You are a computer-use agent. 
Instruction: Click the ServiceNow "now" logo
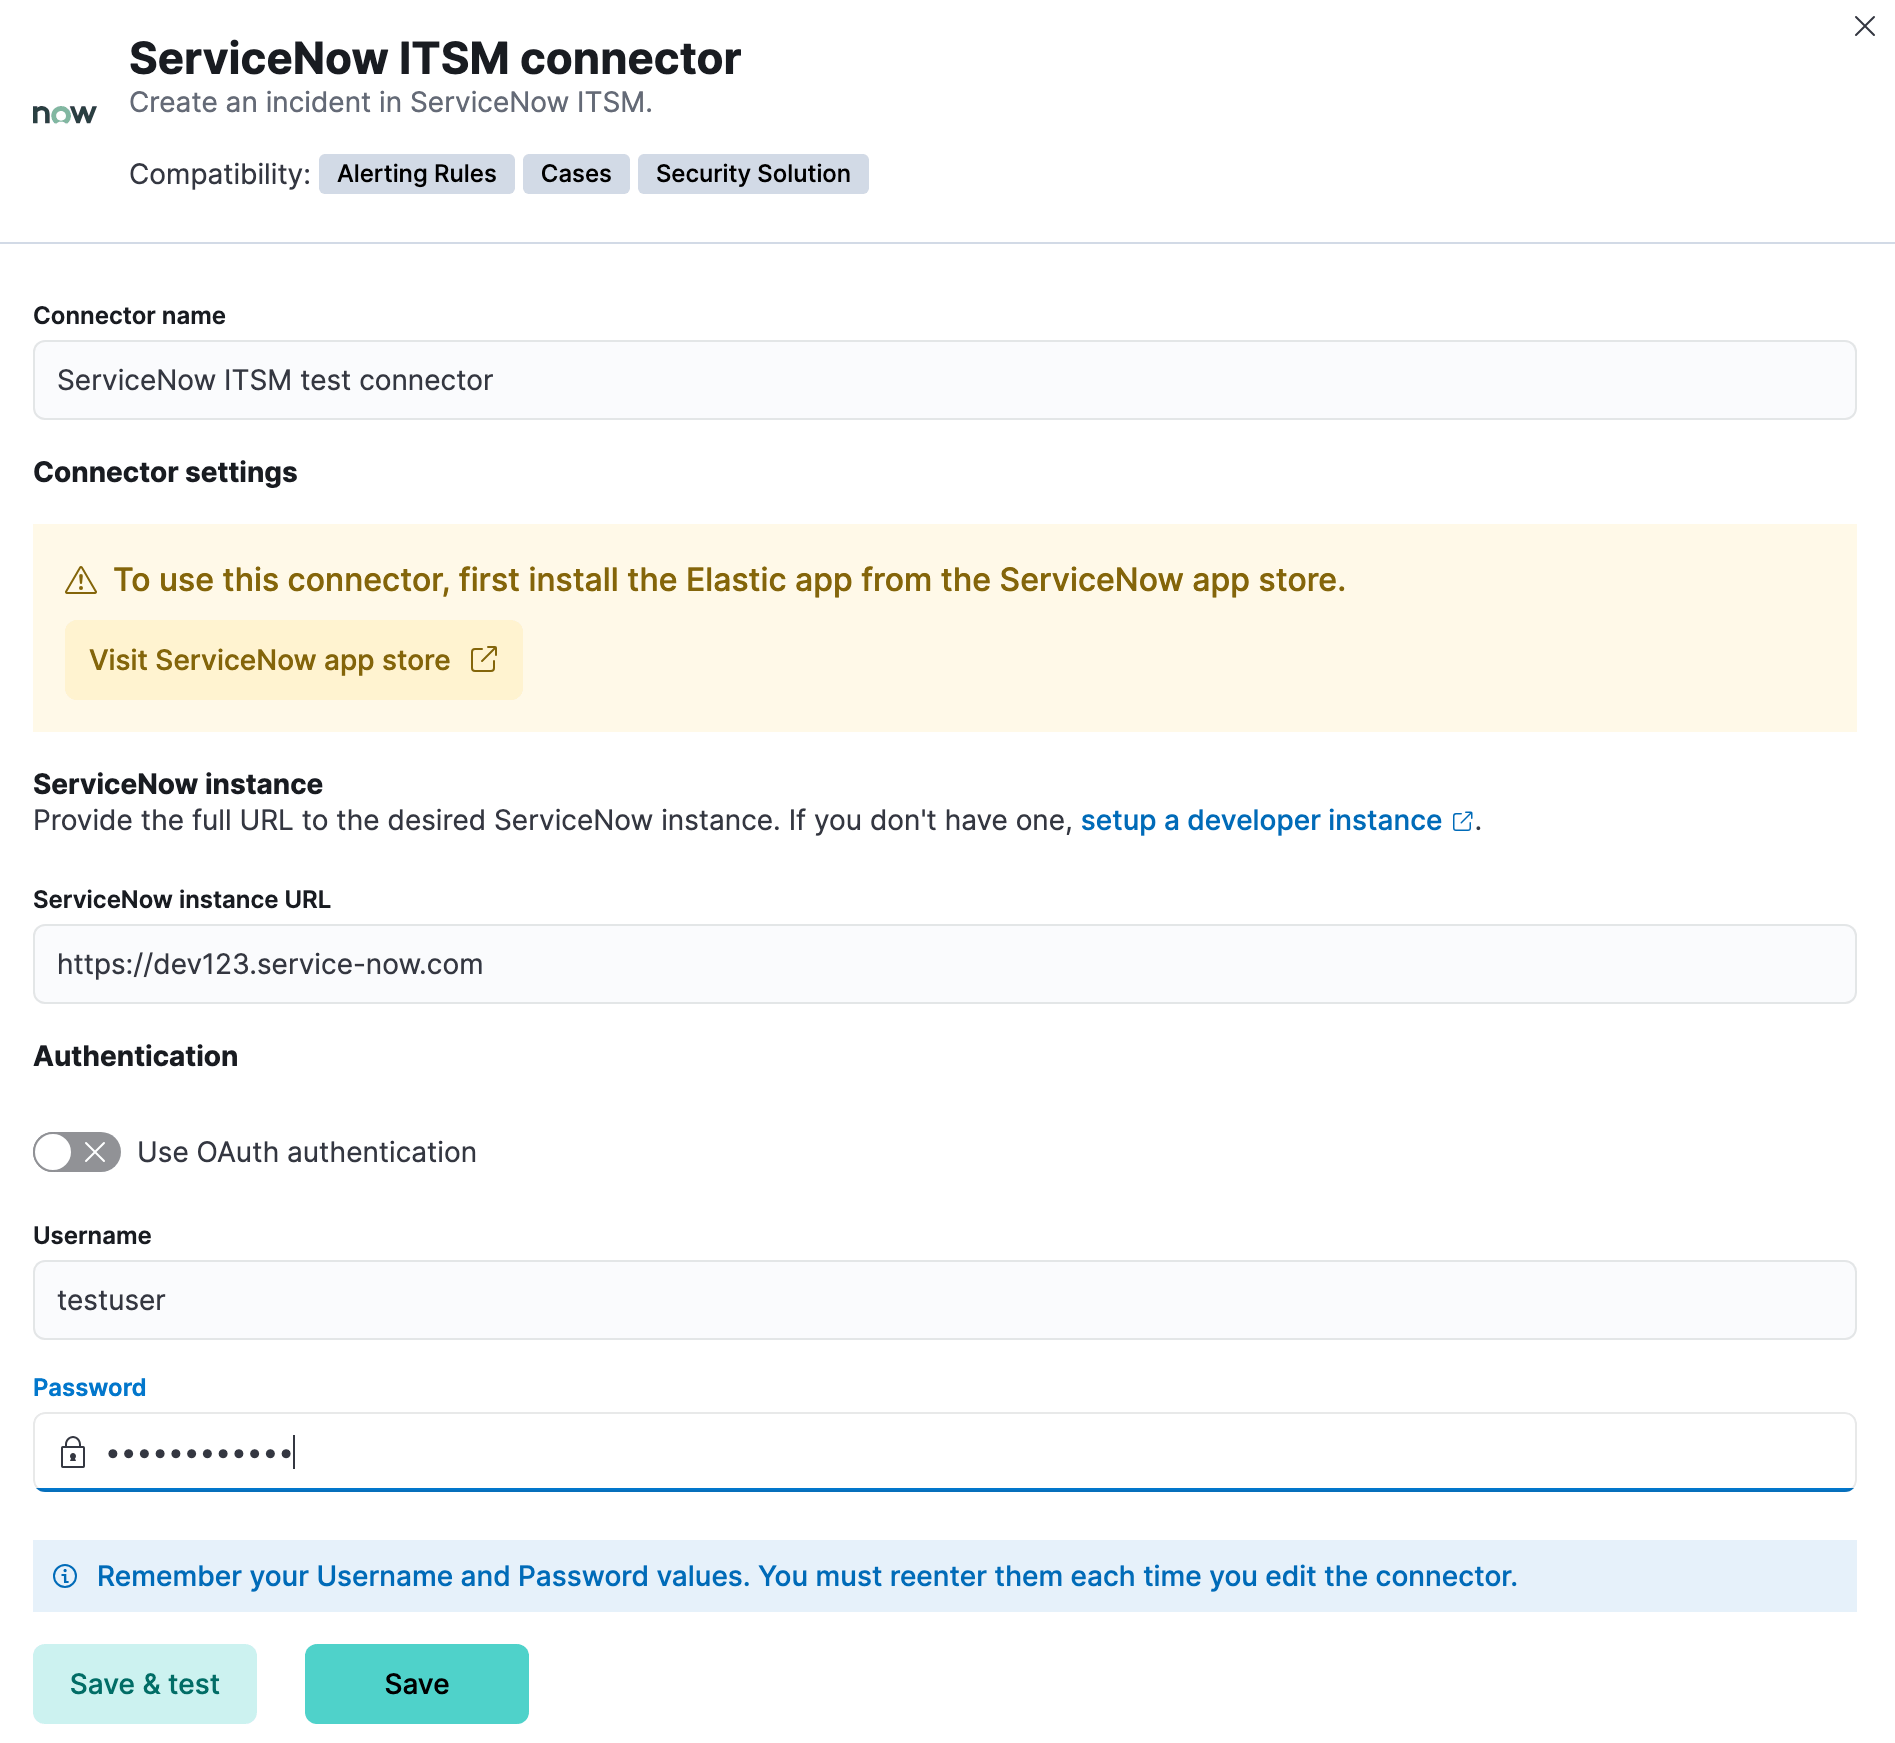pyautogui.click(x=64, y=111)
